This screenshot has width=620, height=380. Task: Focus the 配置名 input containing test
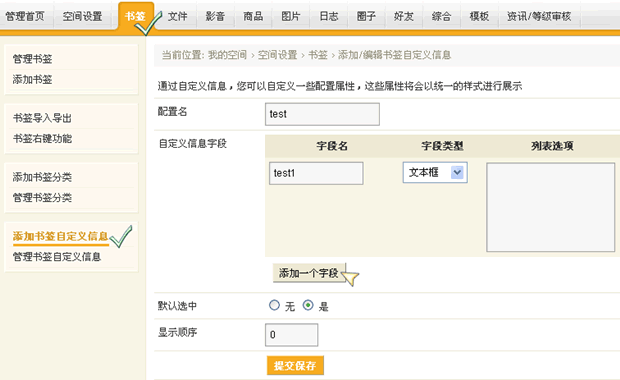click(322, 114)
